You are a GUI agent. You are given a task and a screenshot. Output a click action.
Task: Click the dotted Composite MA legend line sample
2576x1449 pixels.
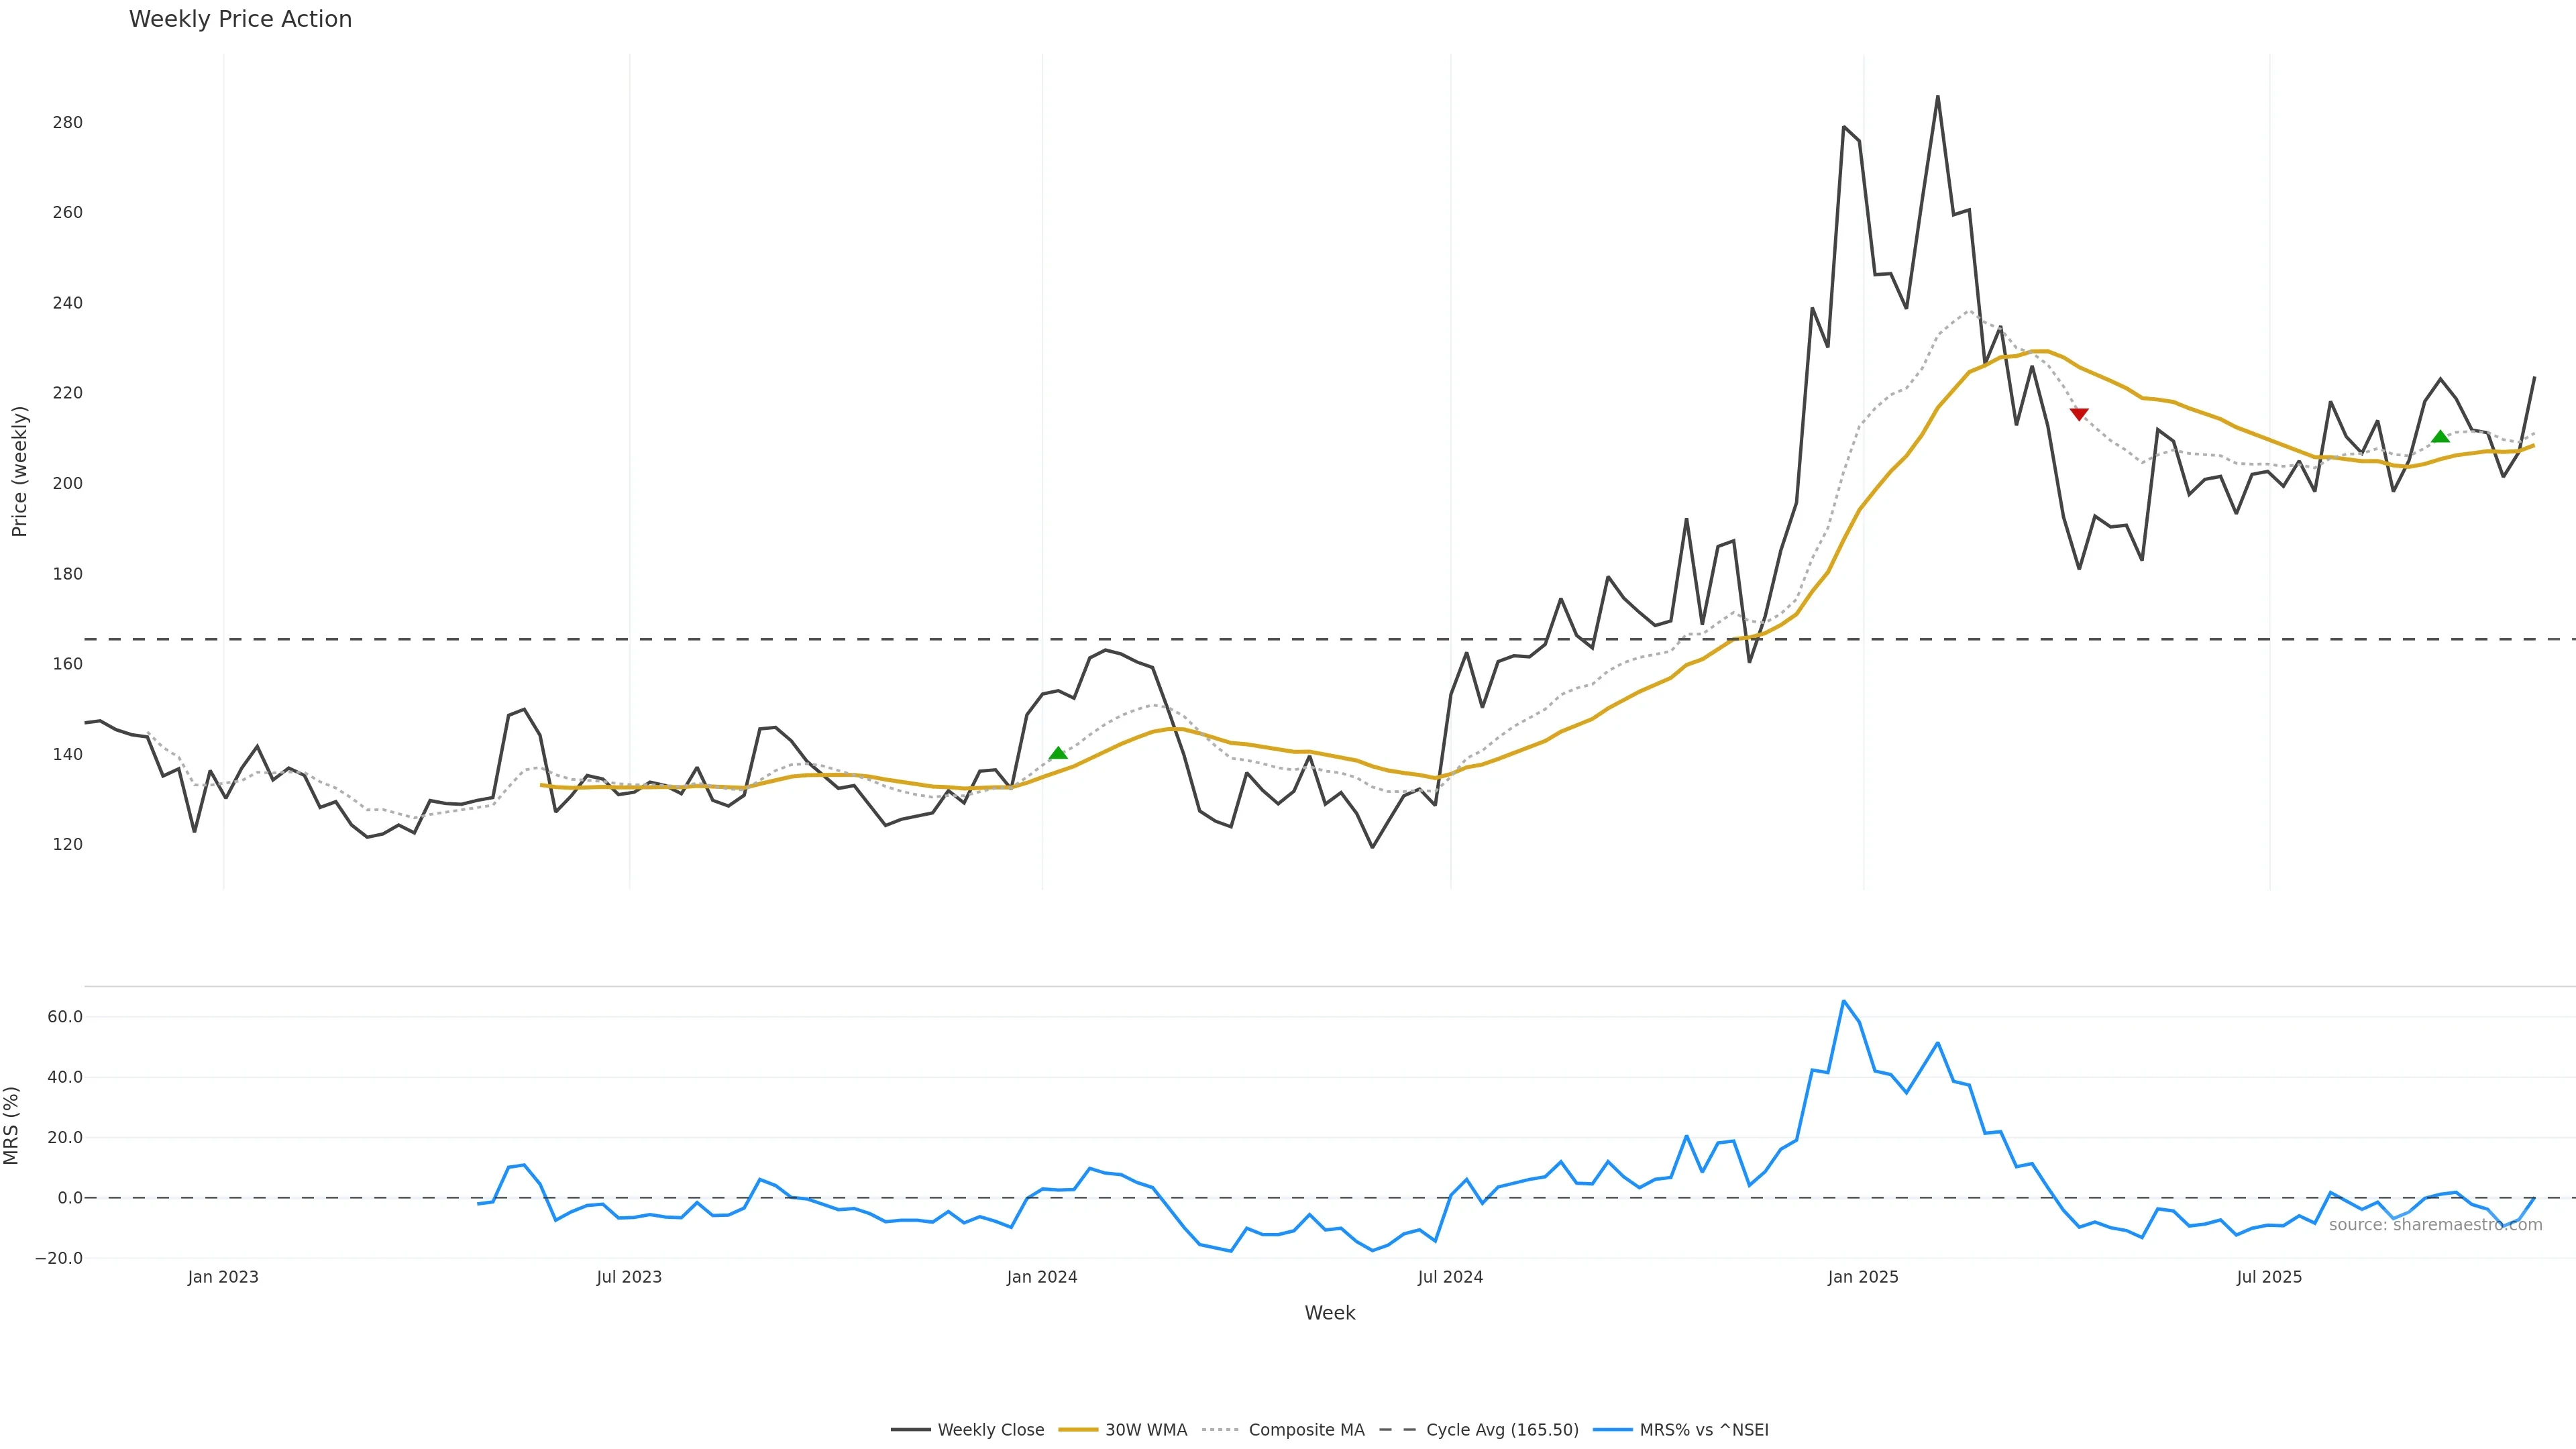(1220, 1430)
